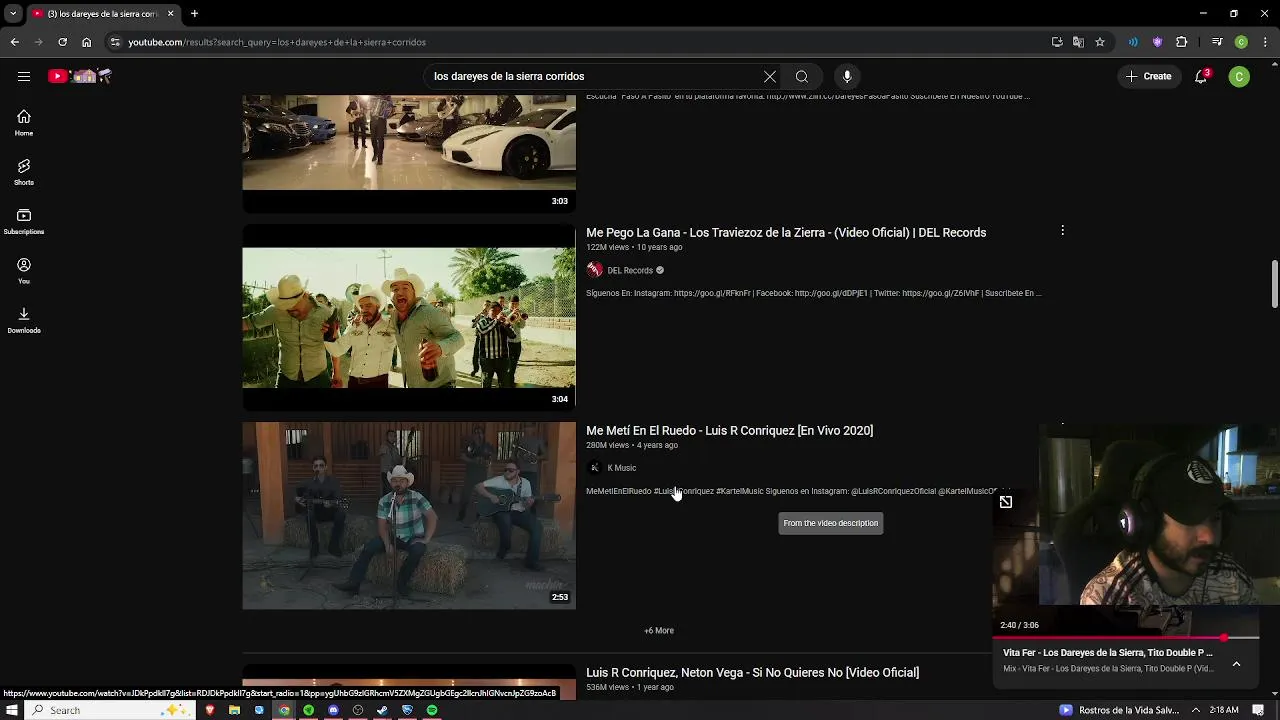
Task: Open a new browser tab
Action: coord(194,14)
